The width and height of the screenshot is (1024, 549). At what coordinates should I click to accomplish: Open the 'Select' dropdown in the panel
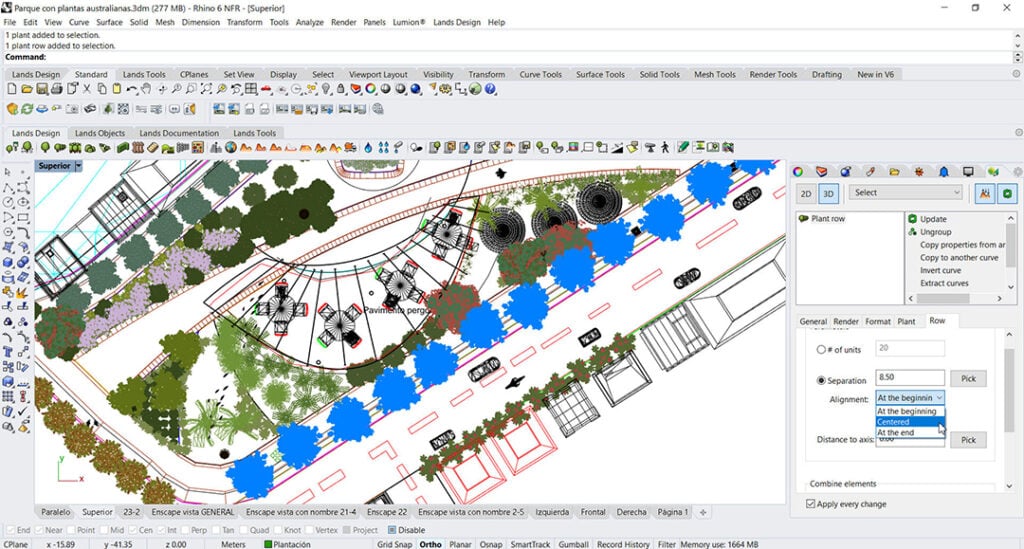click(906, 192)
